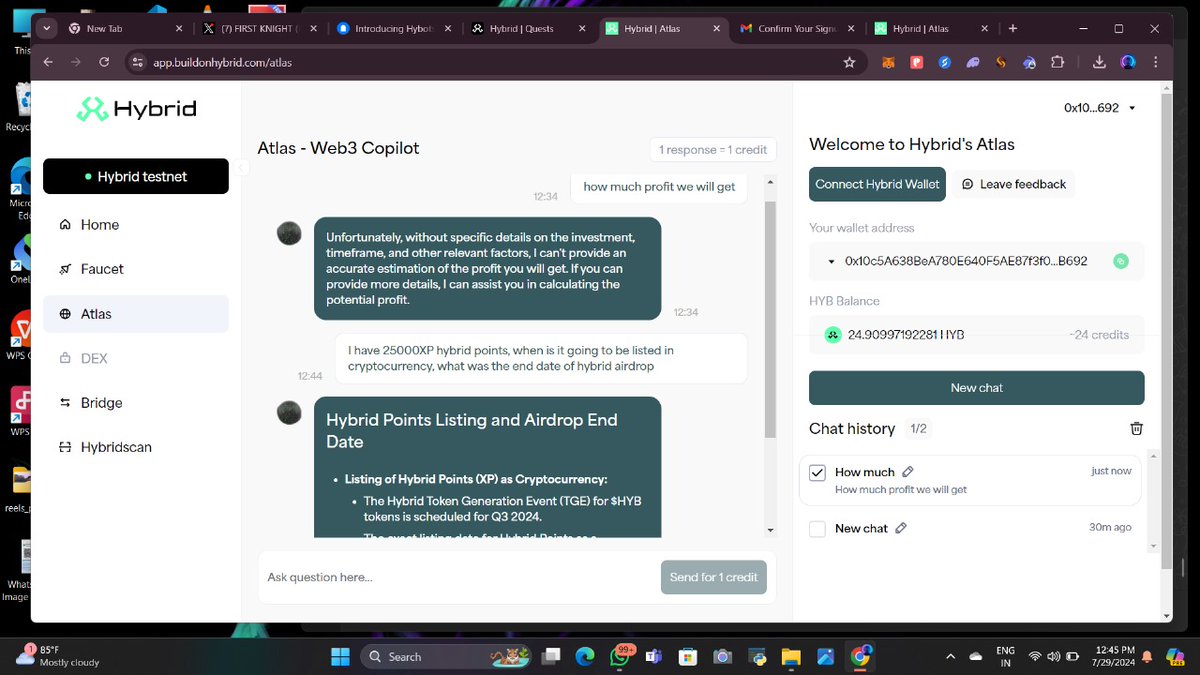Open browser Downloads

pos(1099,62)
